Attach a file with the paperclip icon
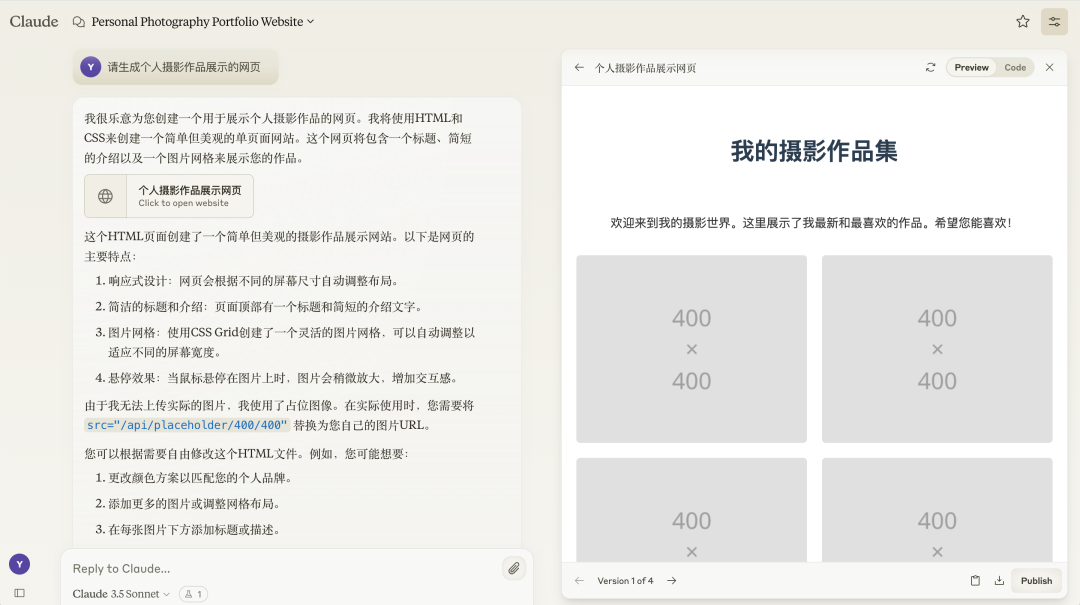Viewport: 1080px width, 605px height. pos(513,567)
